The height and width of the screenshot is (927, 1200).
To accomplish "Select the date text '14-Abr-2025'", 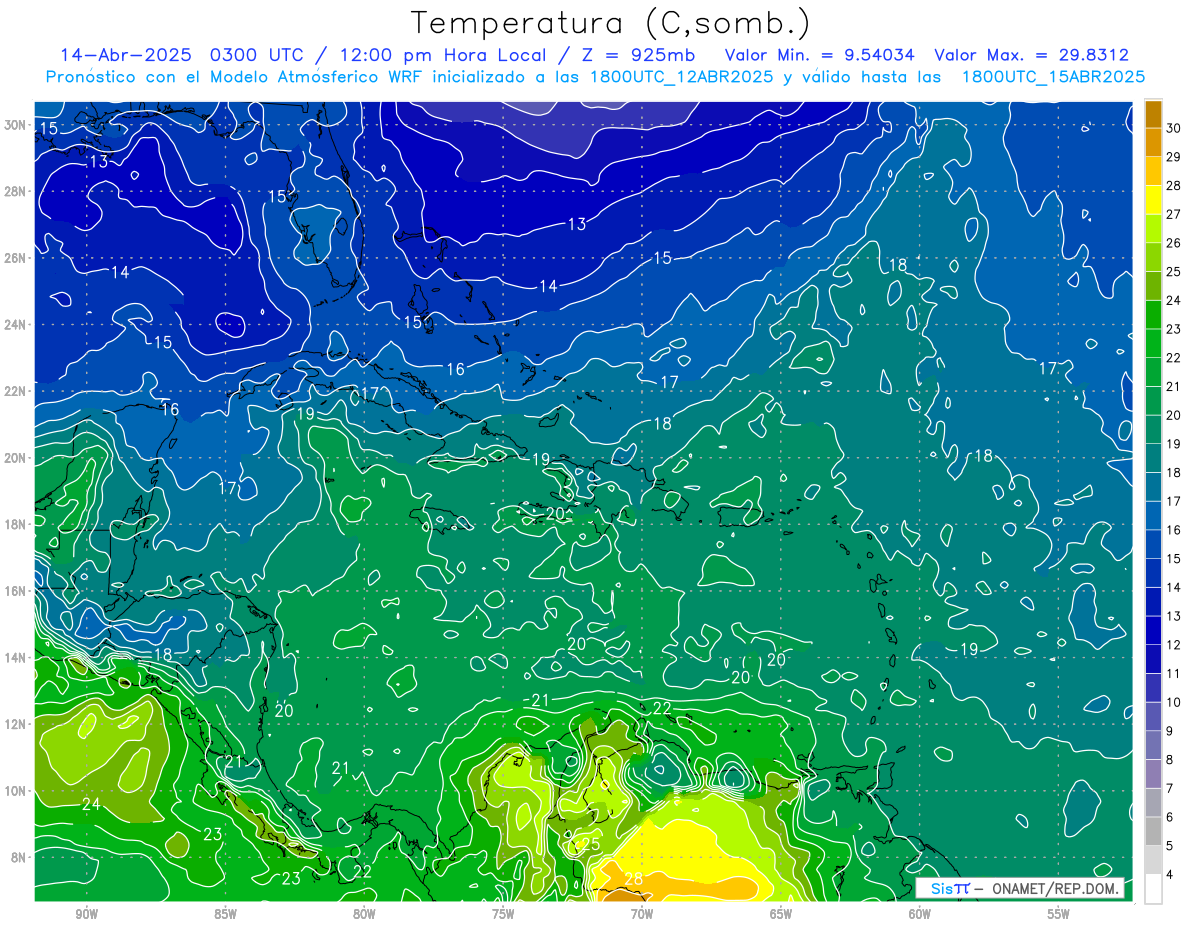I will 127,55.
